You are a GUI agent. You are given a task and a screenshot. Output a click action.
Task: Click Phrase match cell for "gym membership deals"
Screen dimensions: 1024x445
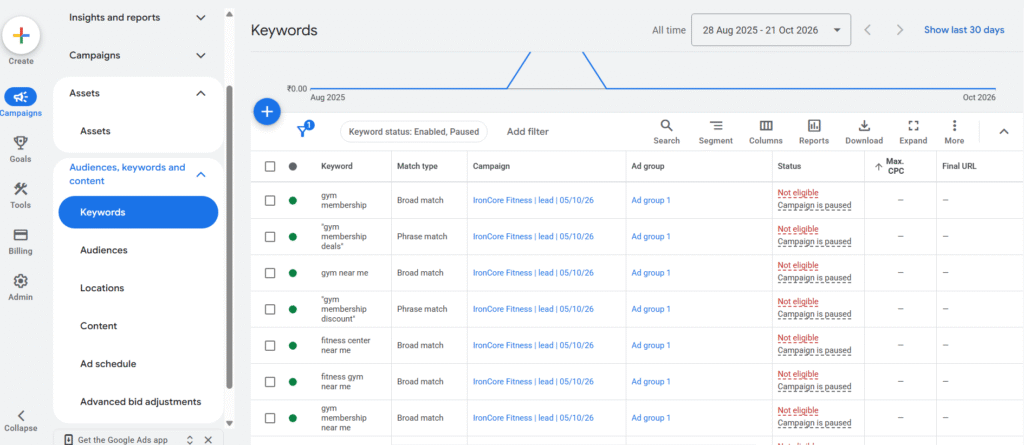click(x=422, y=237)
